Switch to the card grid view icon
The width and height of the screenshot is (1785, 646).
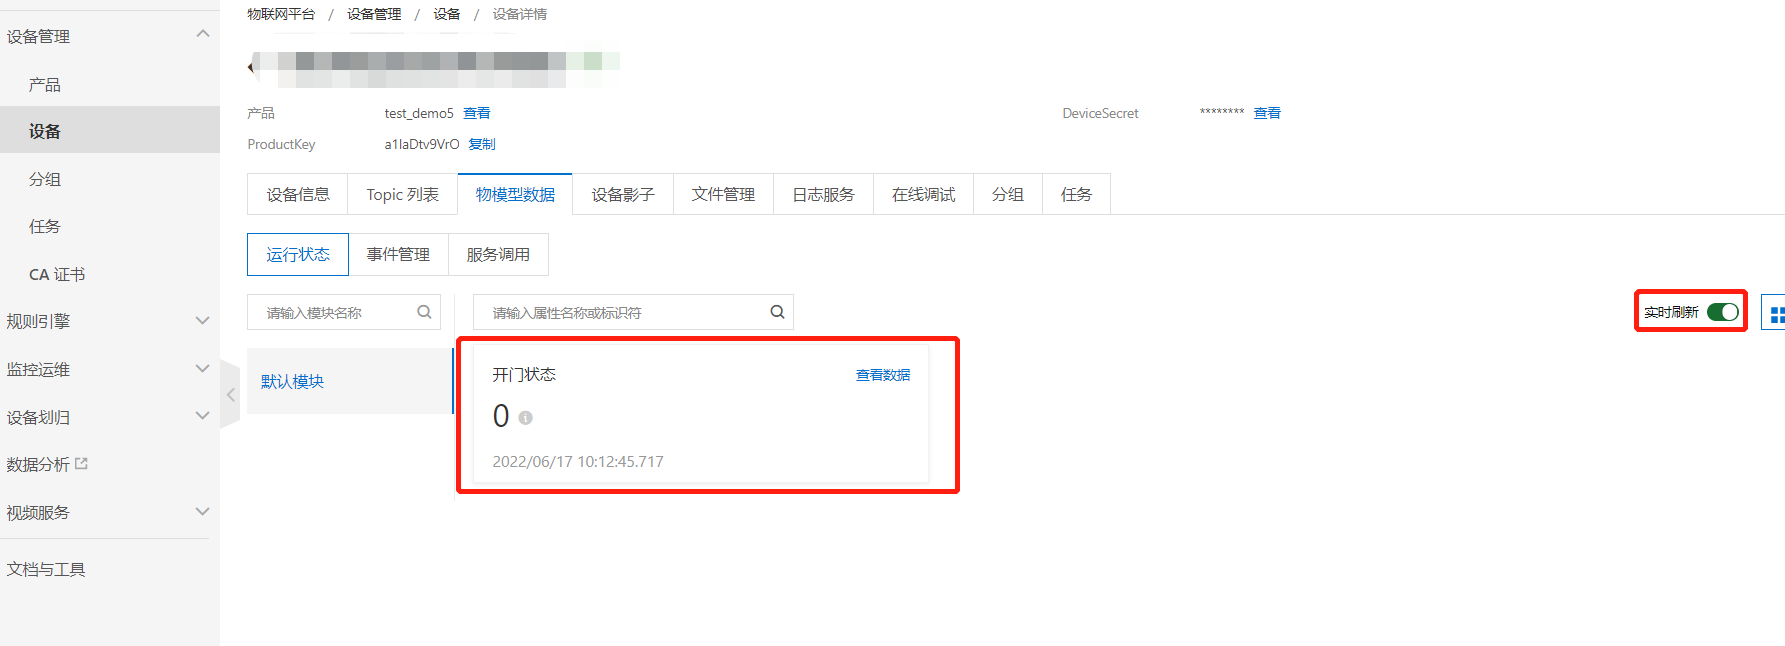[1776, 313]
